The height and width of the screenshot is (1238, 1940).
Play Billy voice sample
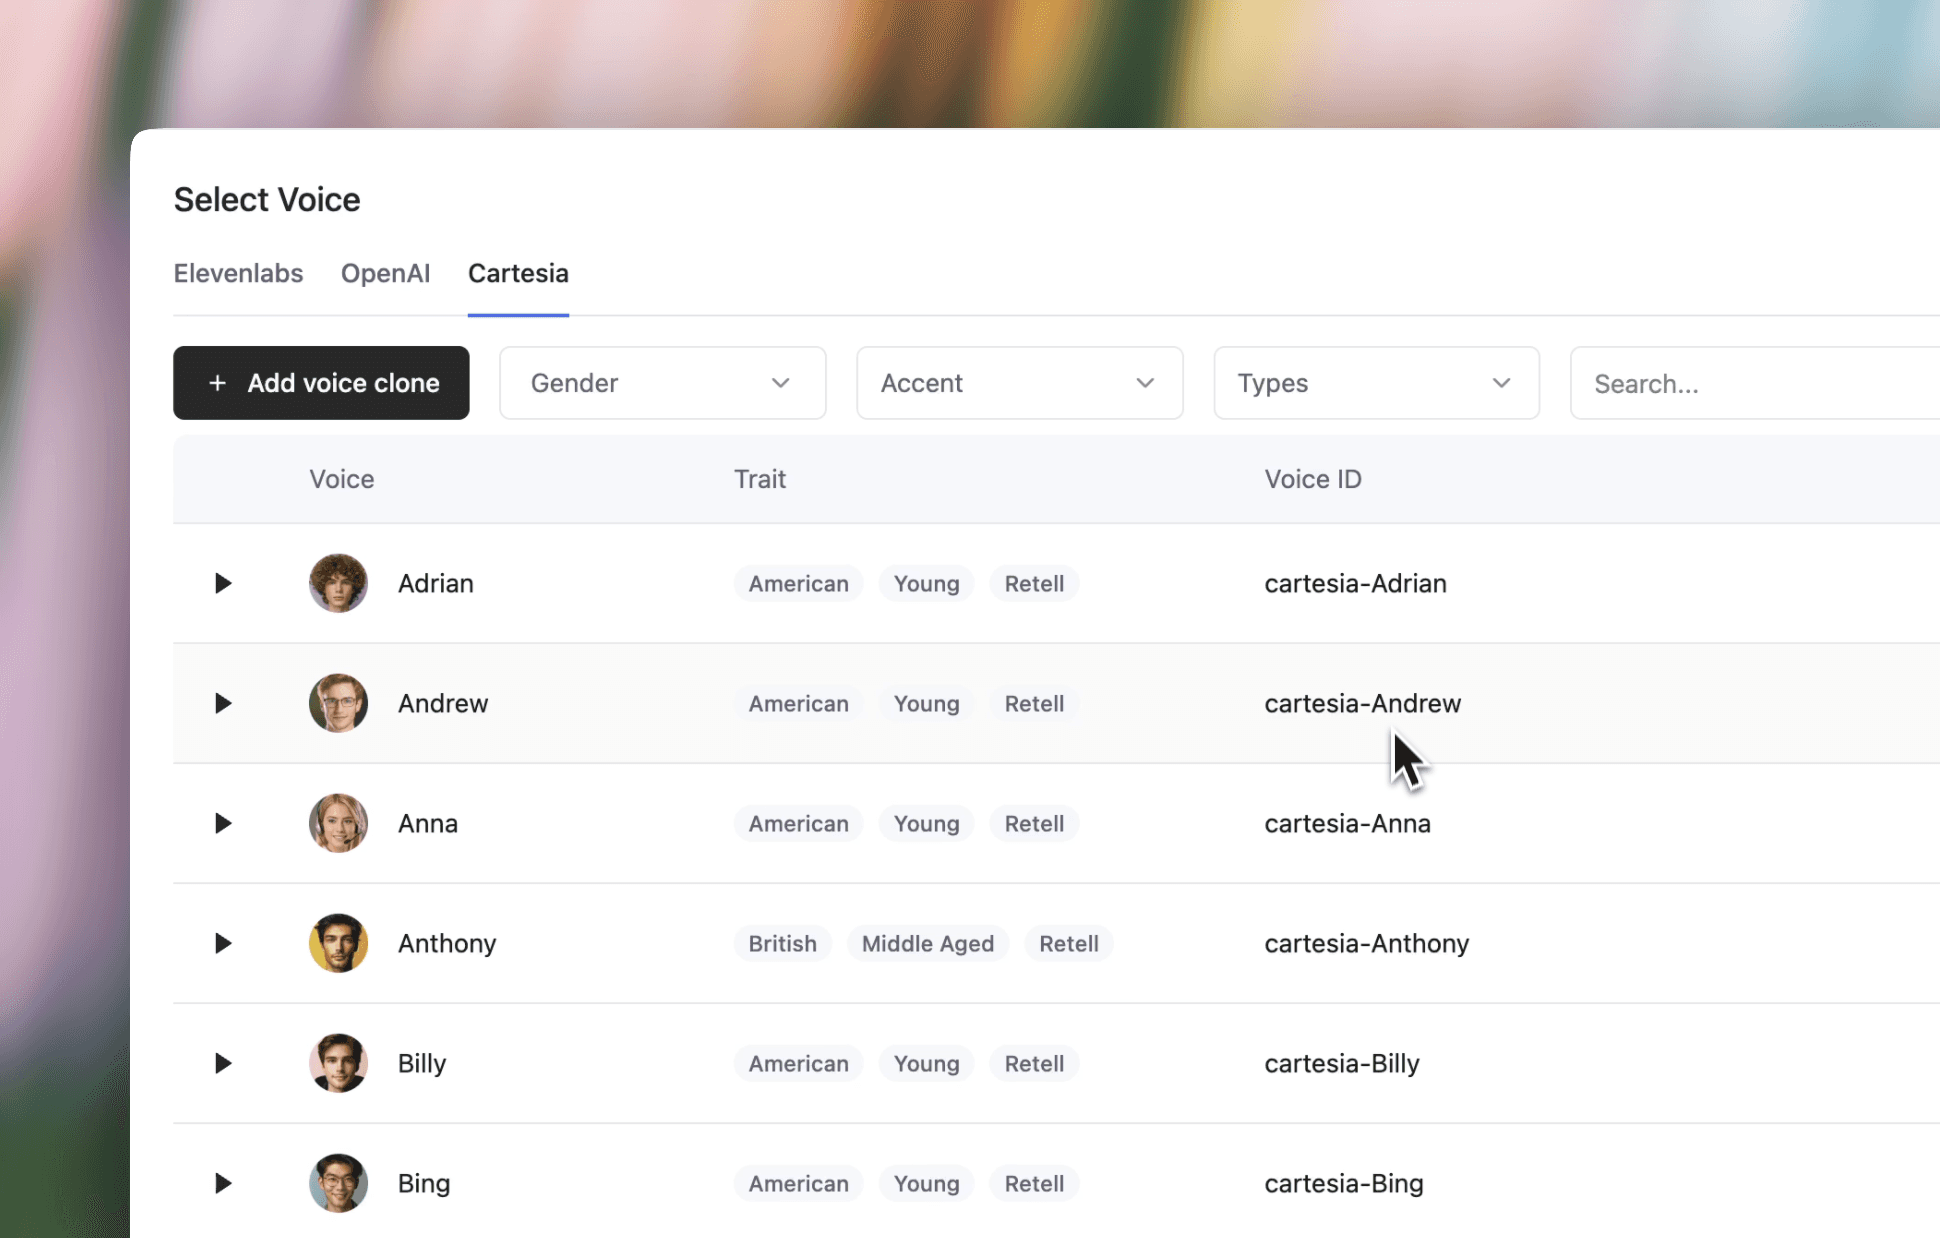222,1063
